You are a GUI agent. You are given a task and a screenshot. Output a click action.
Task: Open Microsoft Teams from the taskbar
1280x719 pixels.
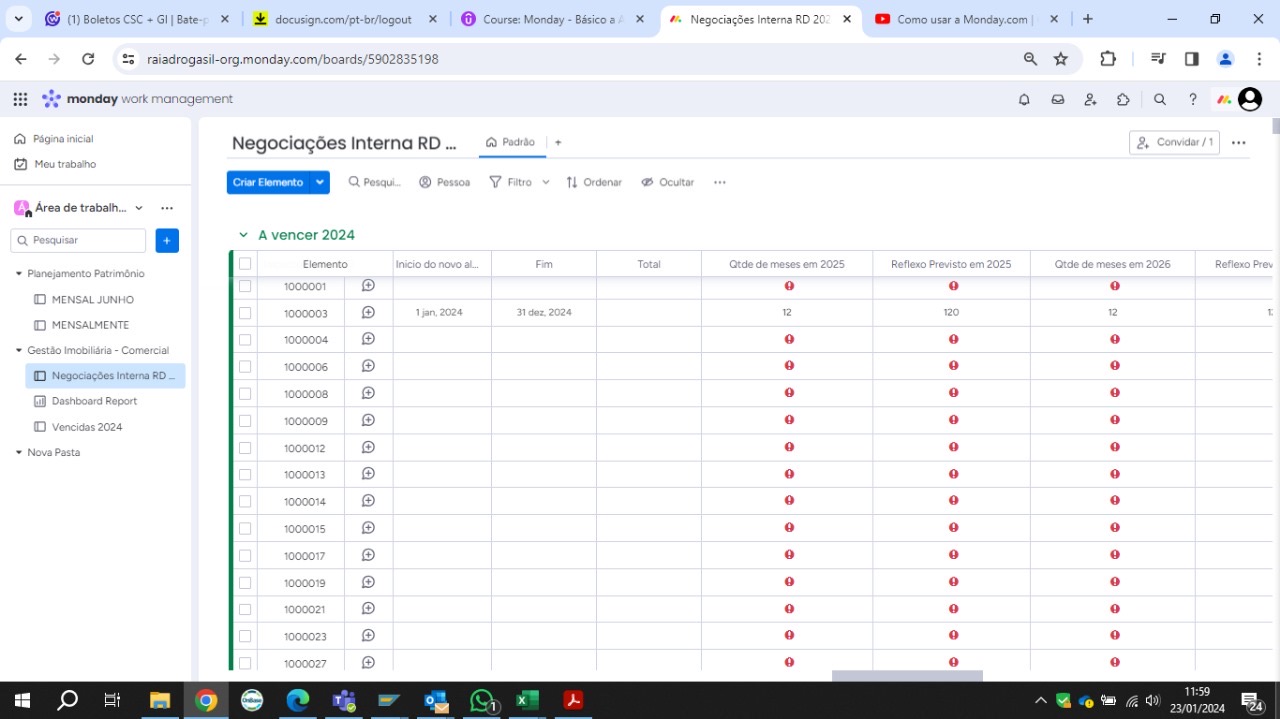pyautogui.click(x=344, y=700)
